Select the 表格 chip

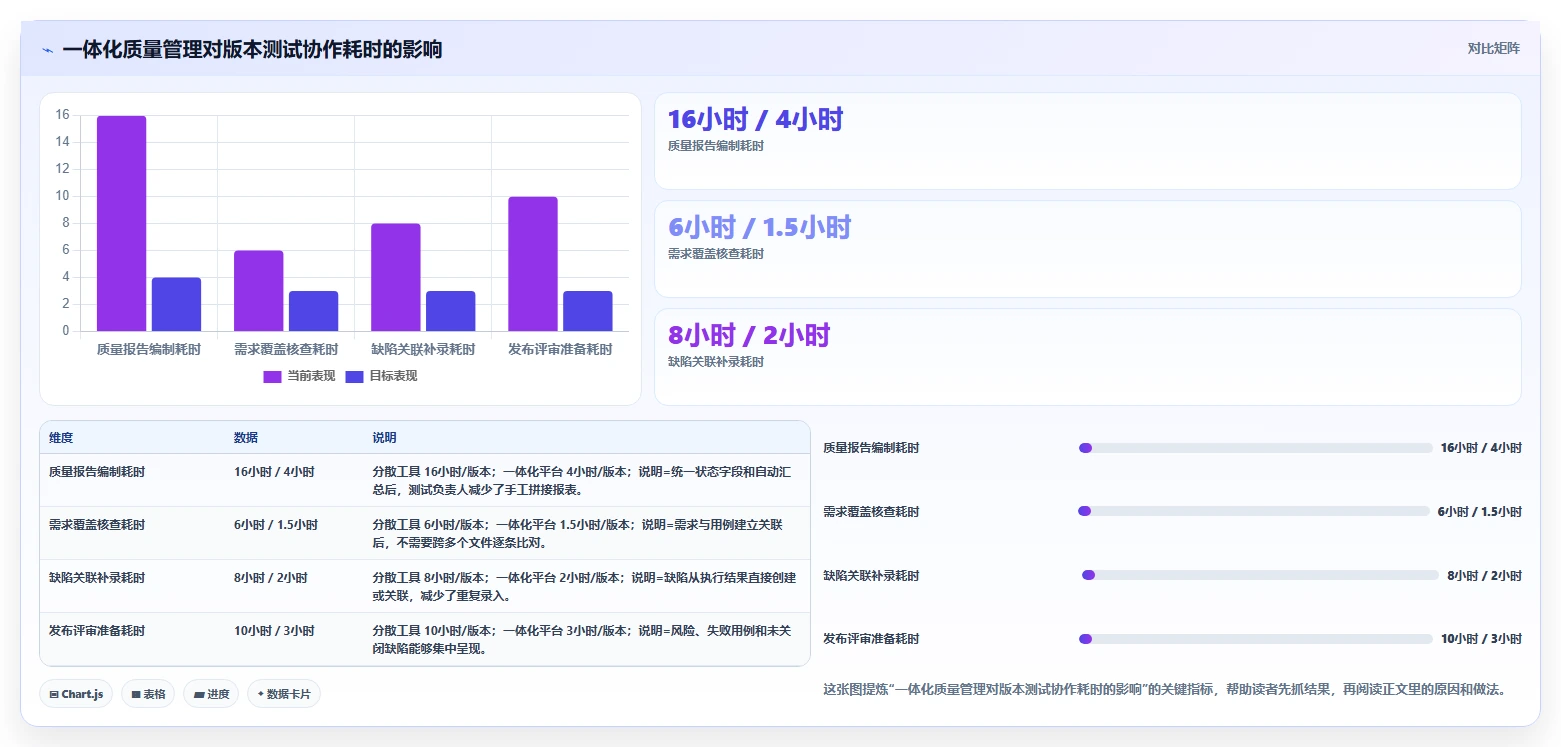(148, 694)
